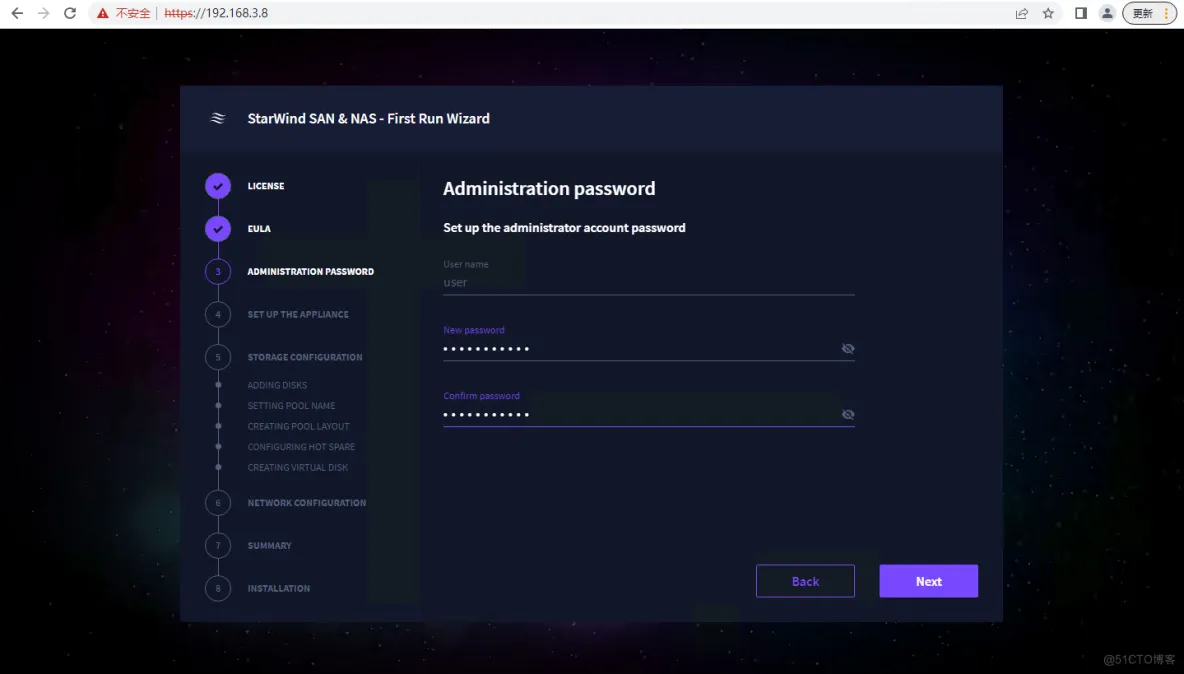
Task: Select Configuring Hot Spare sub-step
Action: tap(301, 447)
